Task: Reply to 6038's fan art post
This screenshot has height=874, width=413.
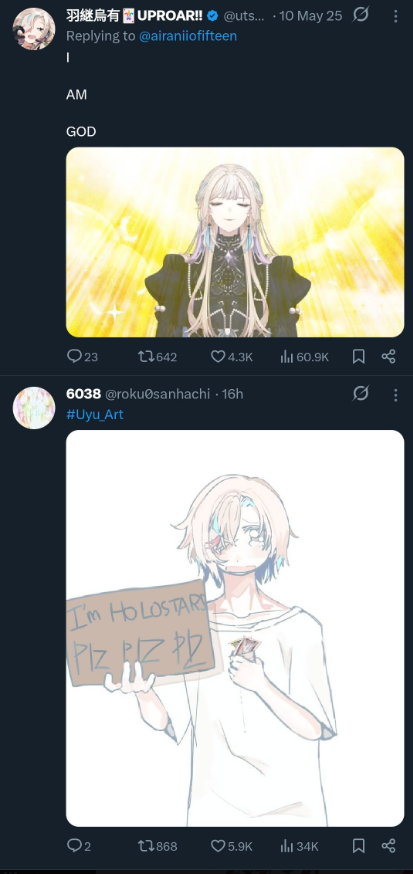Action: pos(79,846)
